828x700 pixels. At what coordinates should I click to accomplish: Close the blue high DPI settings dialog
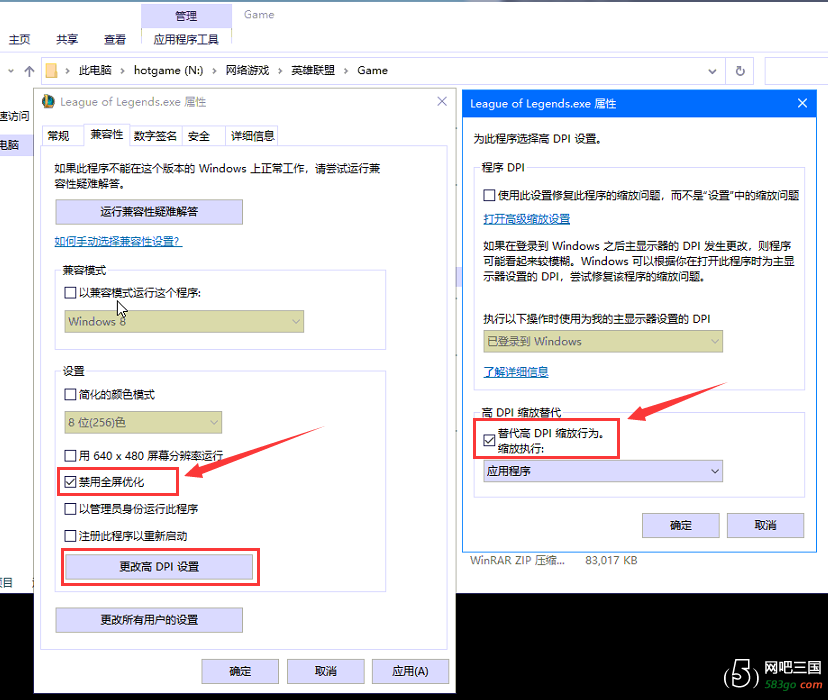(802, 103)
